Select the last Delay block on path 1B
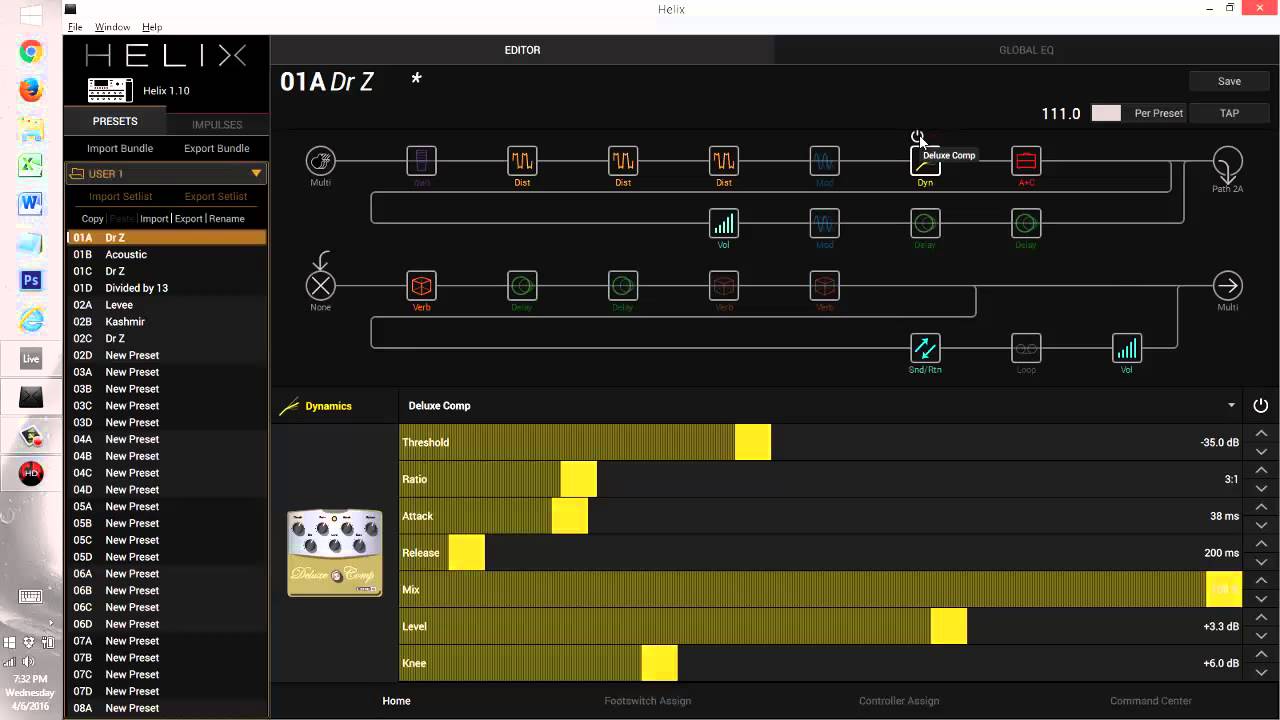Image resolution: width=1280 pixels, height=720 pixels. tap(1026, 223)
